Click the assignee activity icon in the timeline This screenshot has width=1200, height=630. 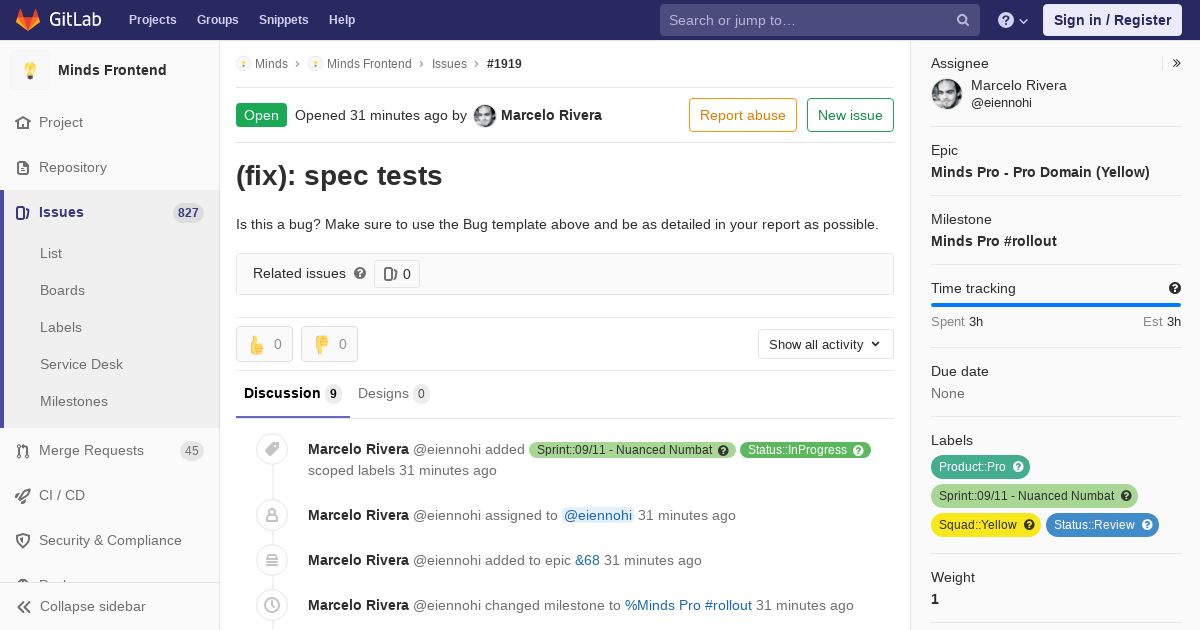click(x=272, y=515)
